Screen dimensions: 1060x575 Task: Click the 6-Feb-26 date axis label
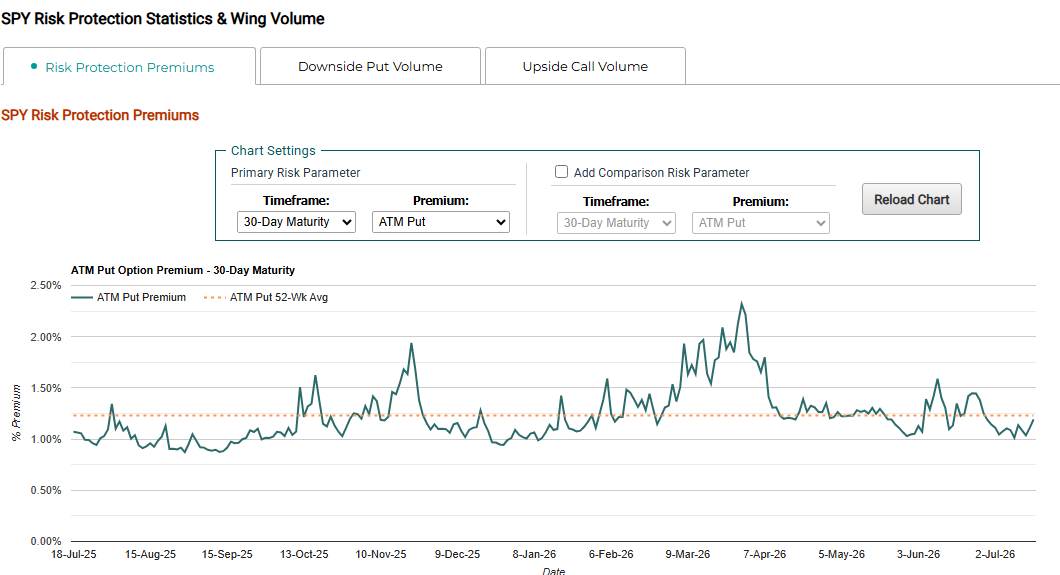(x=611, y=554)
